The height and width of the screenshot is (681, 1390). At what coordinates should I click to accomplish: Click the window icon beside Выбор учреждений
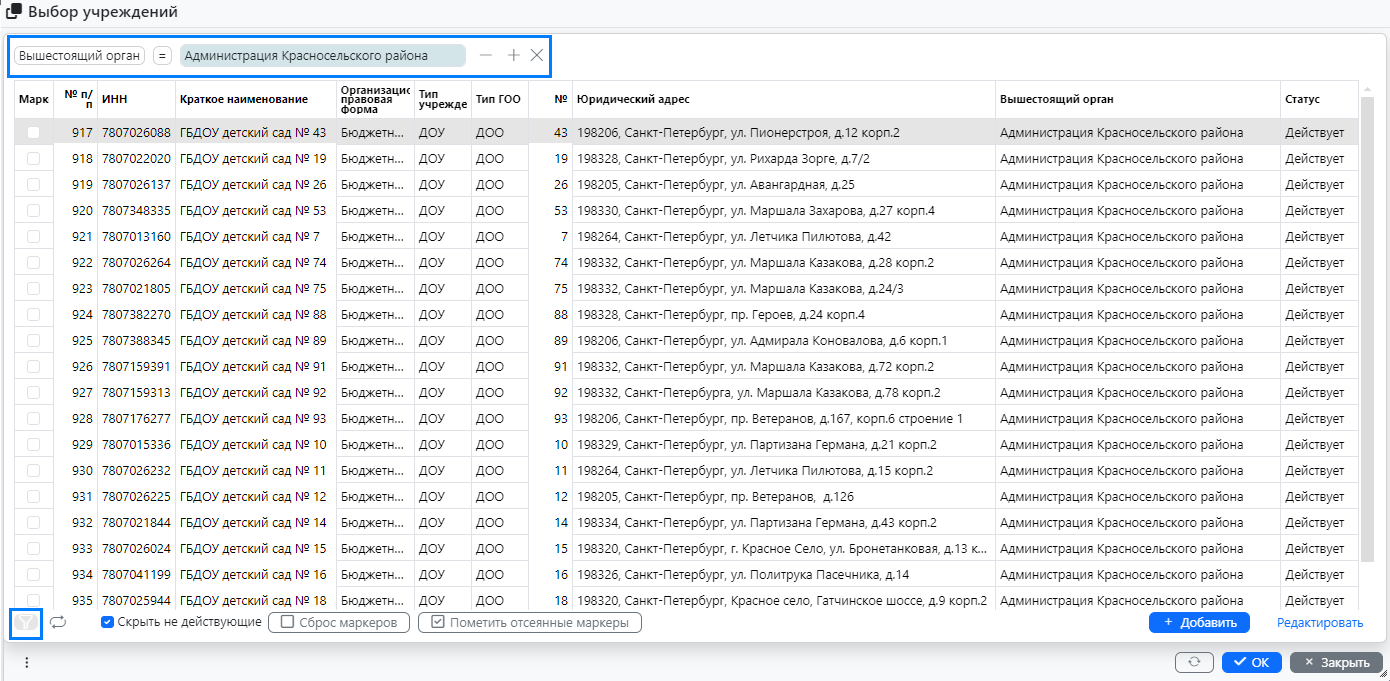tap(14, 12)
